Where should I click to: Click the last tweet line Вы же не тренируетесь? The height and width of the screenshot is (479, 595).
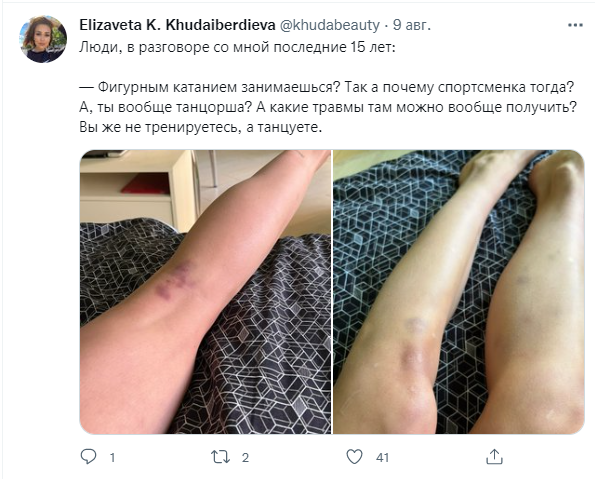coord(201,127)
